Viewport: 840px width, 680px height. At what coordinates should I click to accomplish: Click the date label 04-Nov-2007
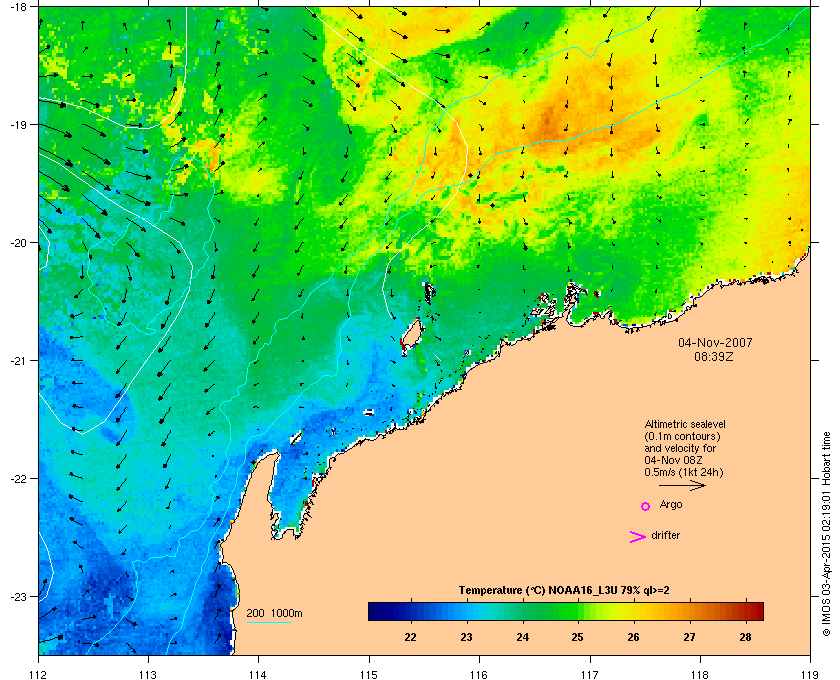click(715, 342)
